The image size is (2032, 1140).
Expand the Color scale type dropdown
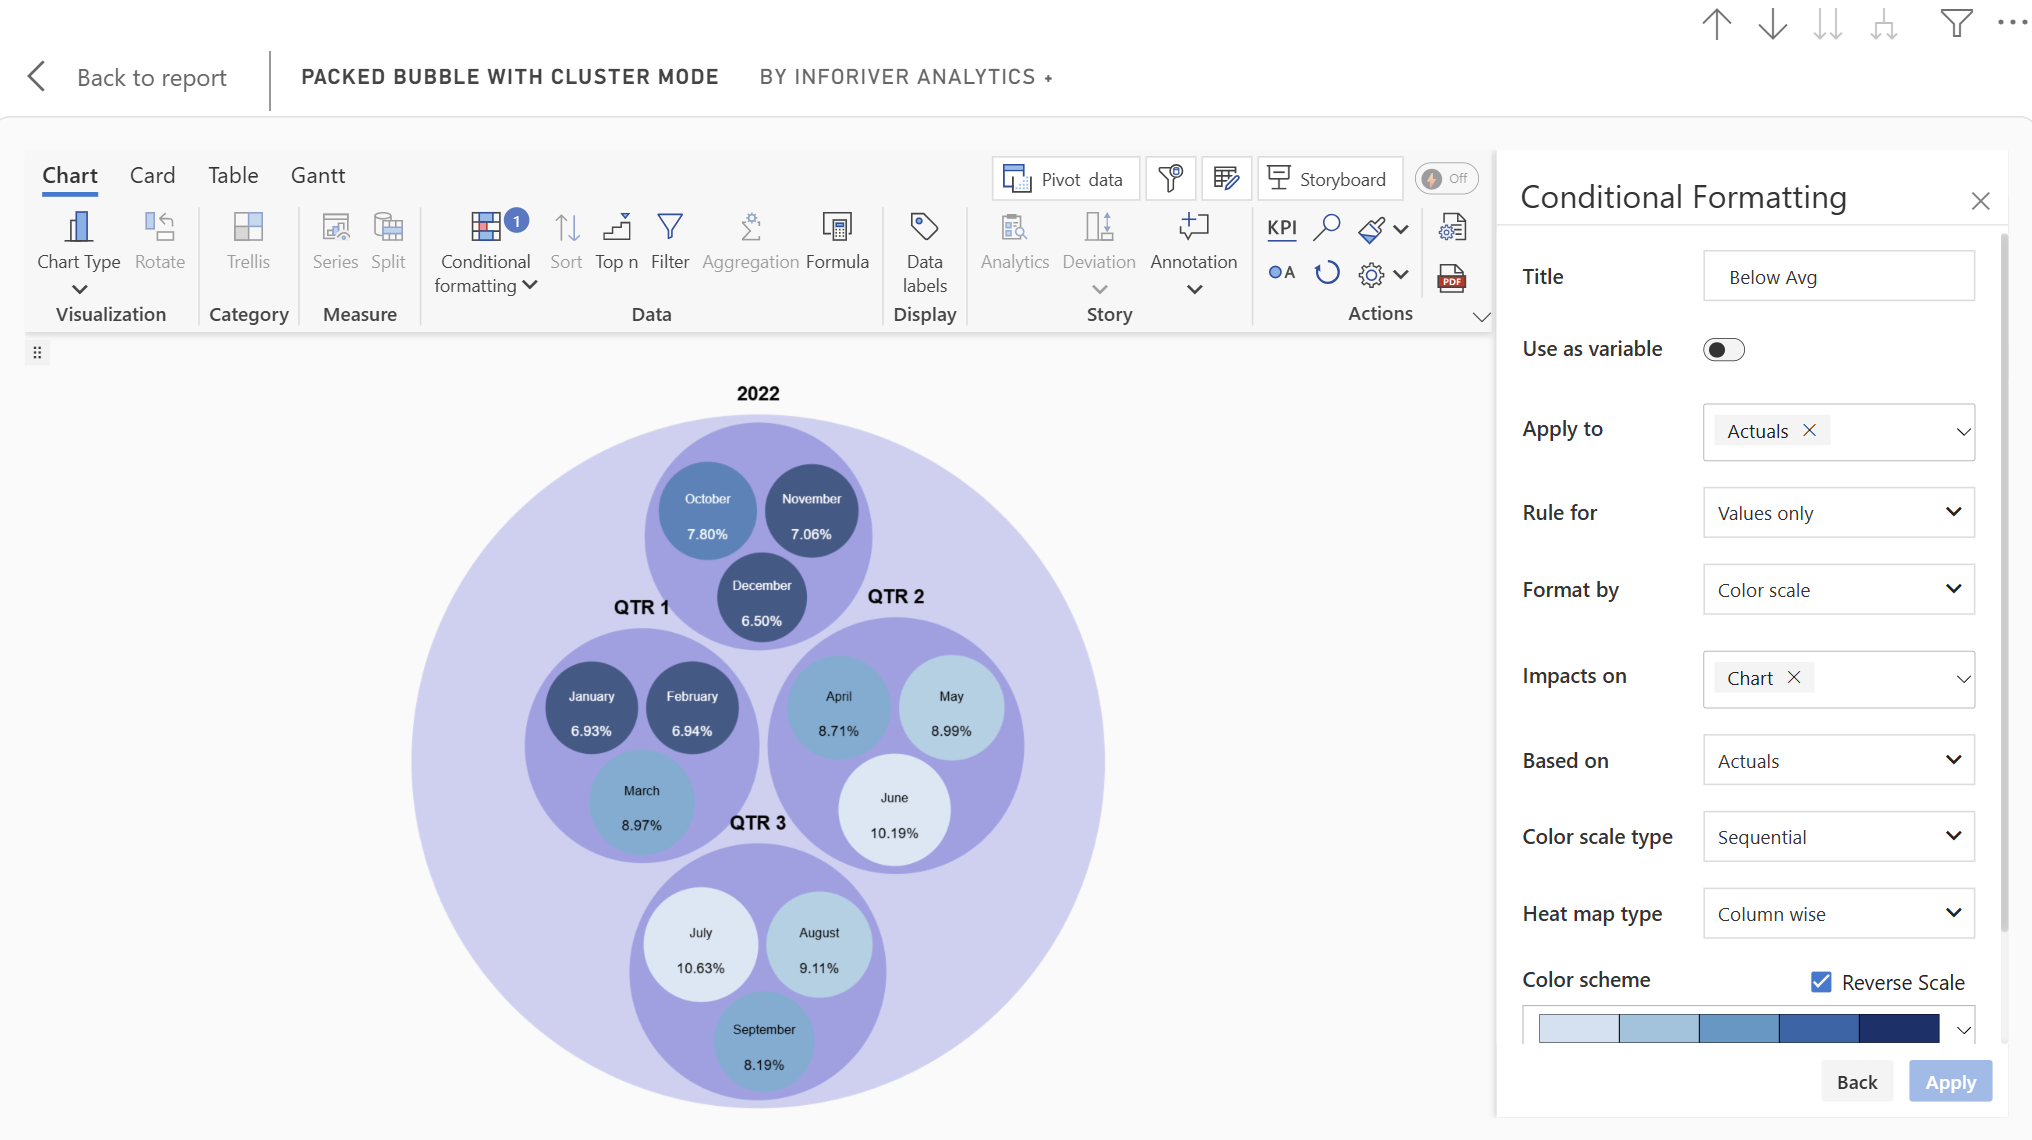coord(1838,837)
